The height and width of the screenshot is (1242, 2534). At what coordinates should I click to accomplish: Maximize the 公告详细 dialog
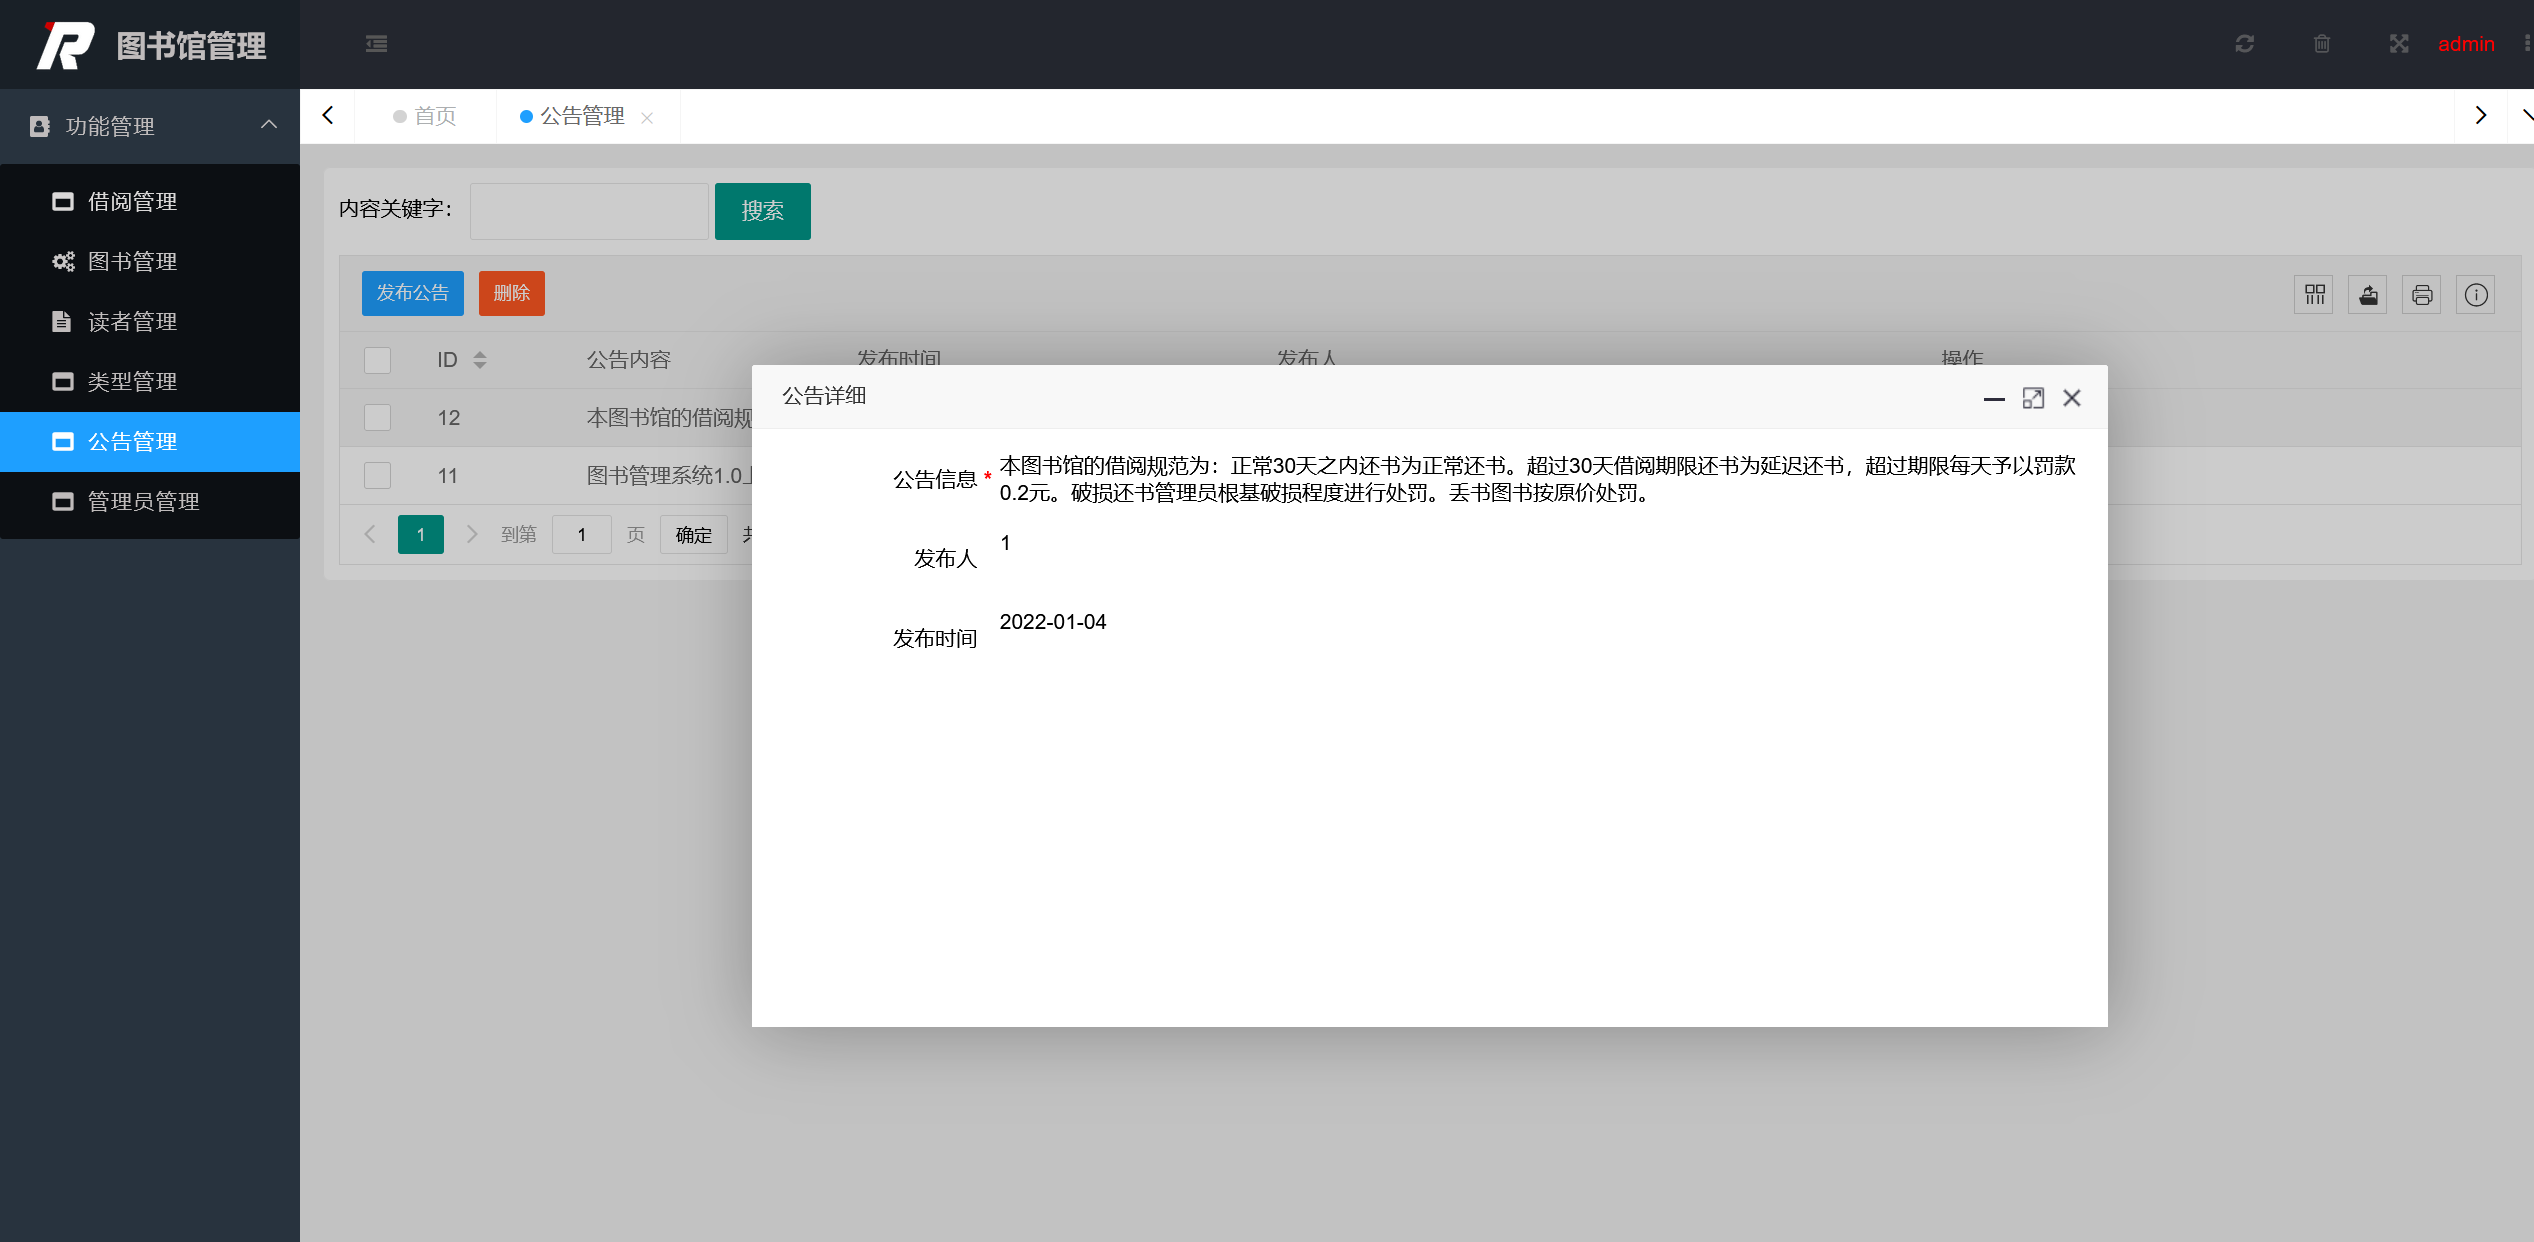pyautogui.click(x=2033, y=398)
